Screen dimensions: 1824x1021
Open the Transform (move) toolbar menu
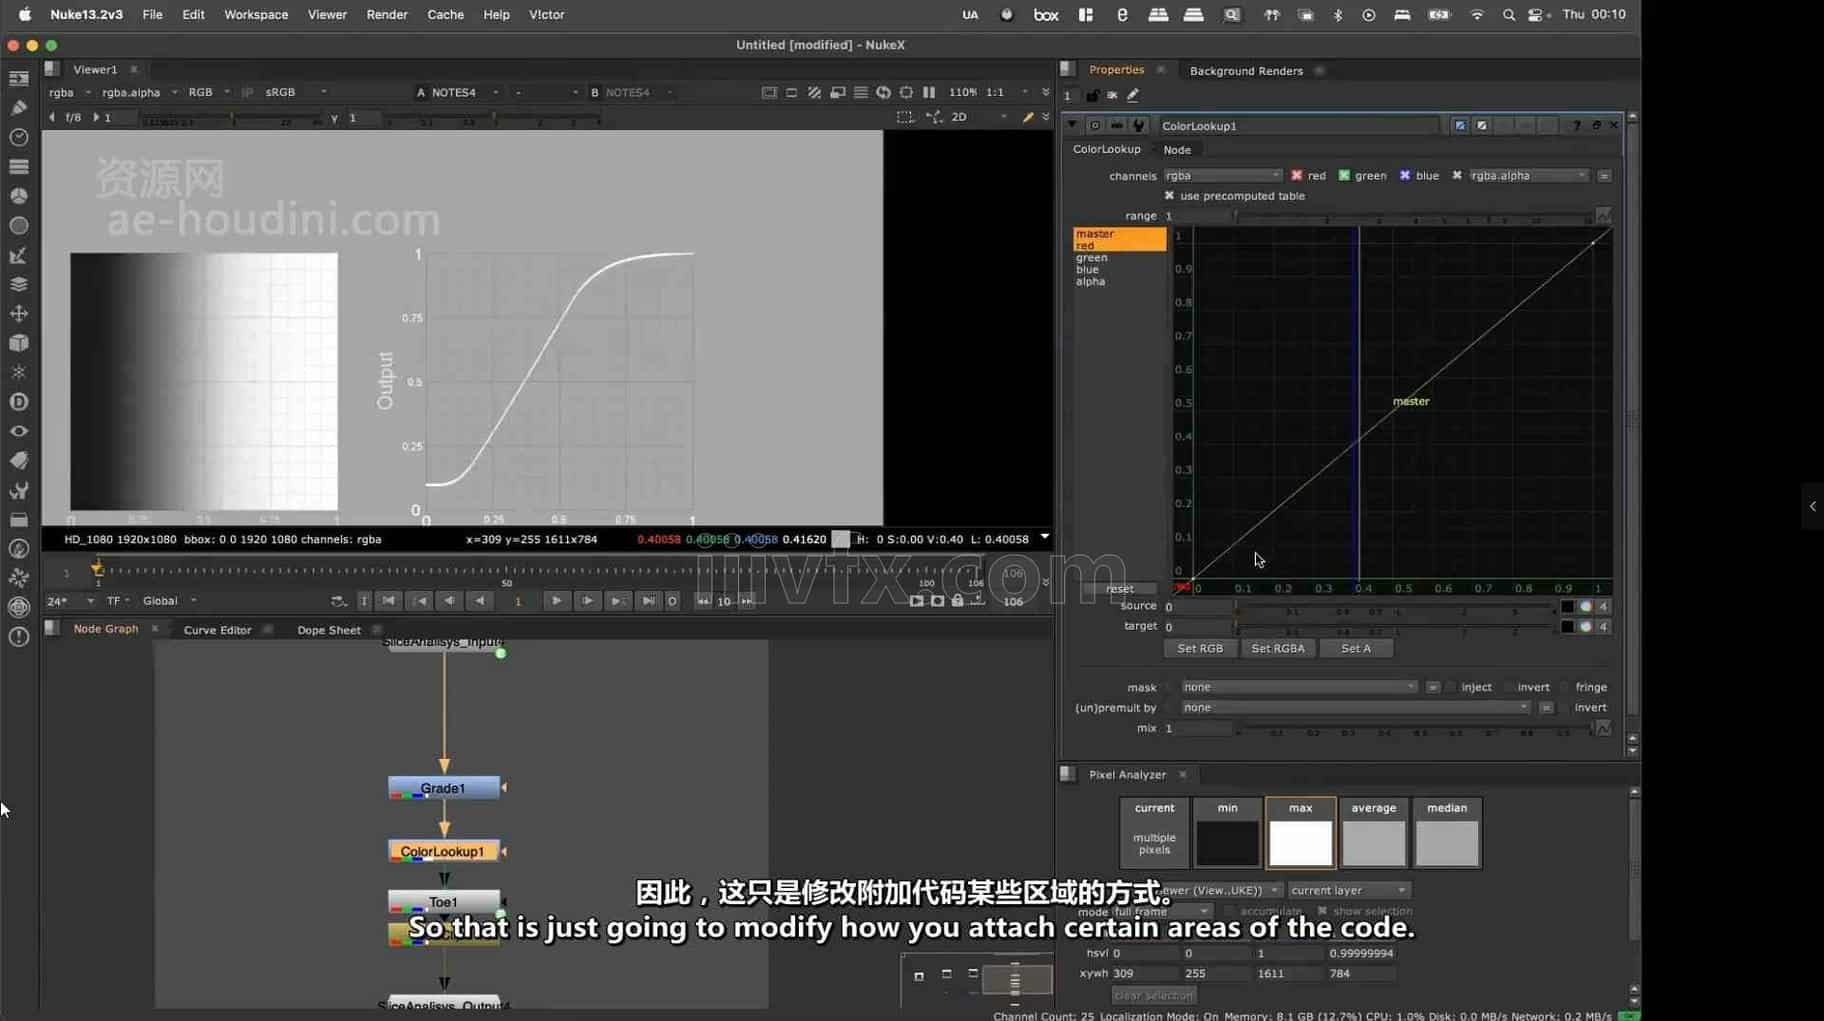click(18, 313)
